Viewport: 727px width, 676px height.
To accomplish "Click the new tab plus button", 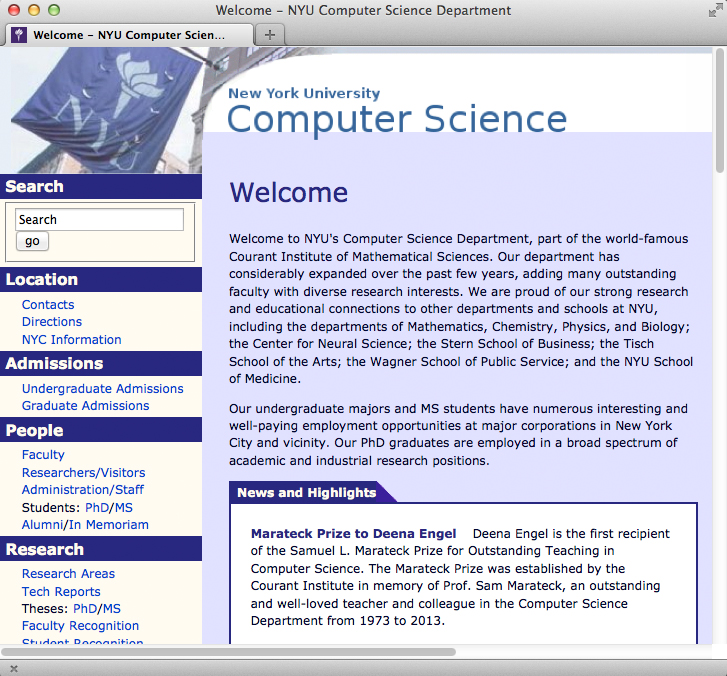I will [x=269, y=34].
